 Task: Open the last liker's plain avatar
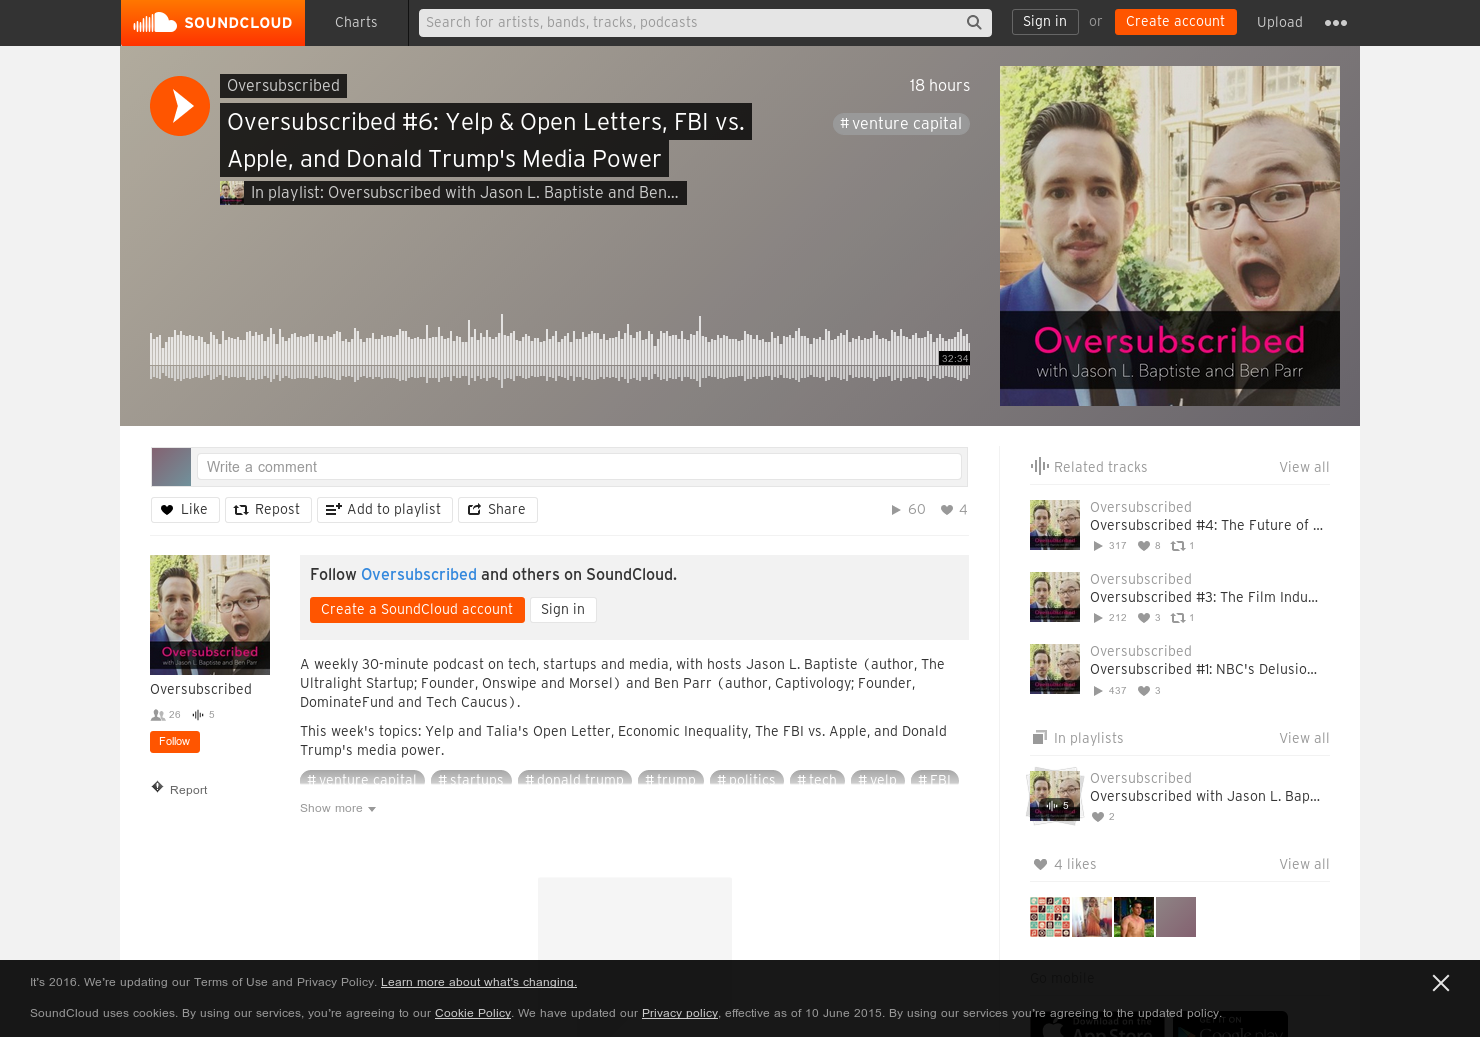[1176, 917]
